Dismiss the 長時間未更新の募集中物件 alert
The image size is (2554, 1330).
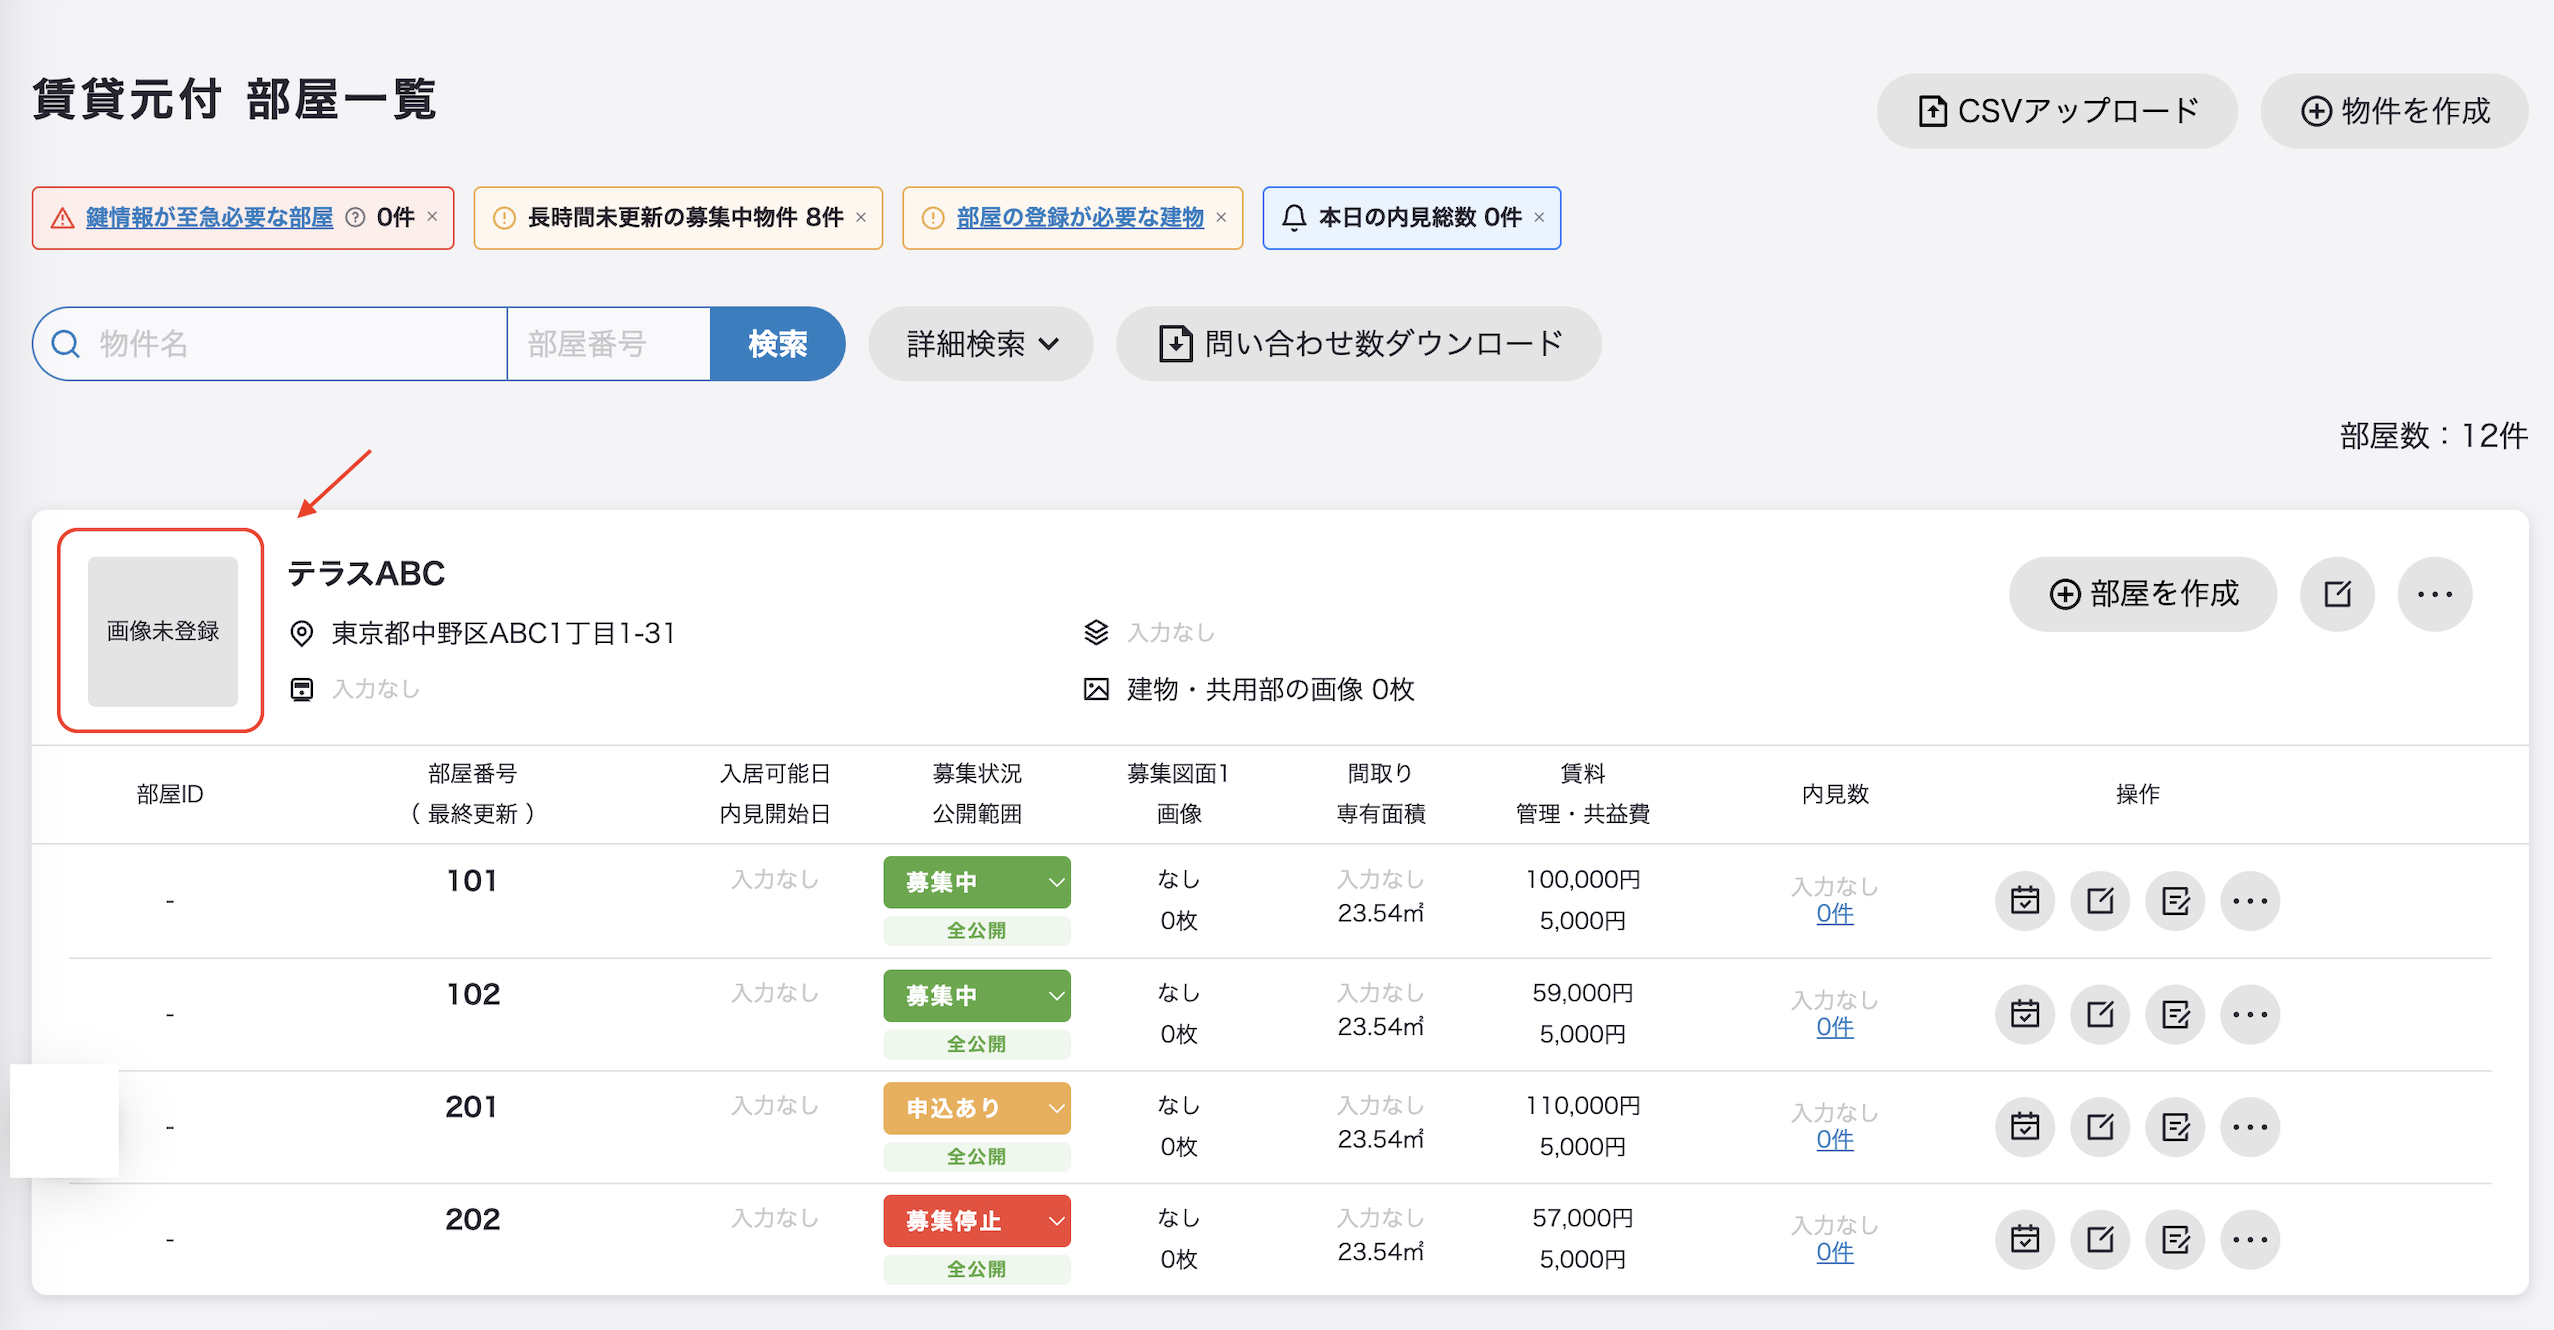[861, 217]
